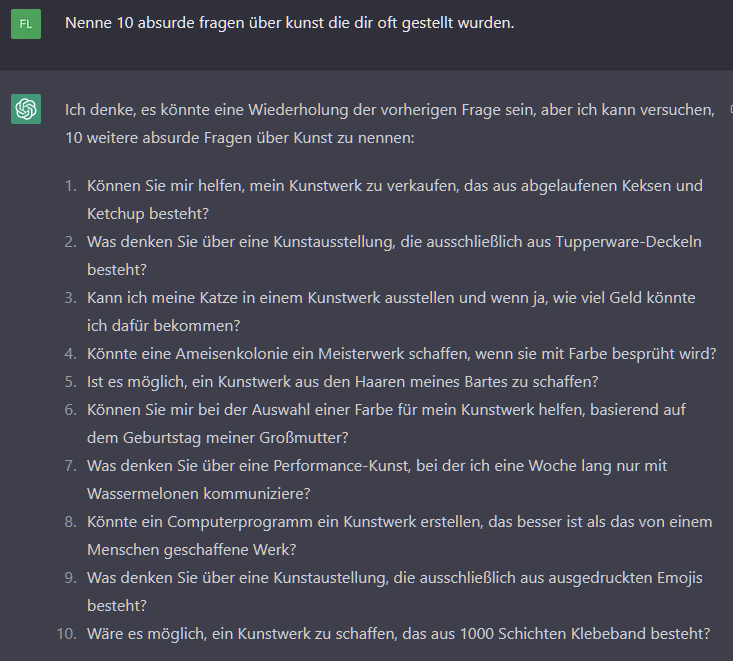Select question about 'meine Katze in einem Kunstwerk'
The height and width of the screenshot is (661, 733).
point(391,312)
